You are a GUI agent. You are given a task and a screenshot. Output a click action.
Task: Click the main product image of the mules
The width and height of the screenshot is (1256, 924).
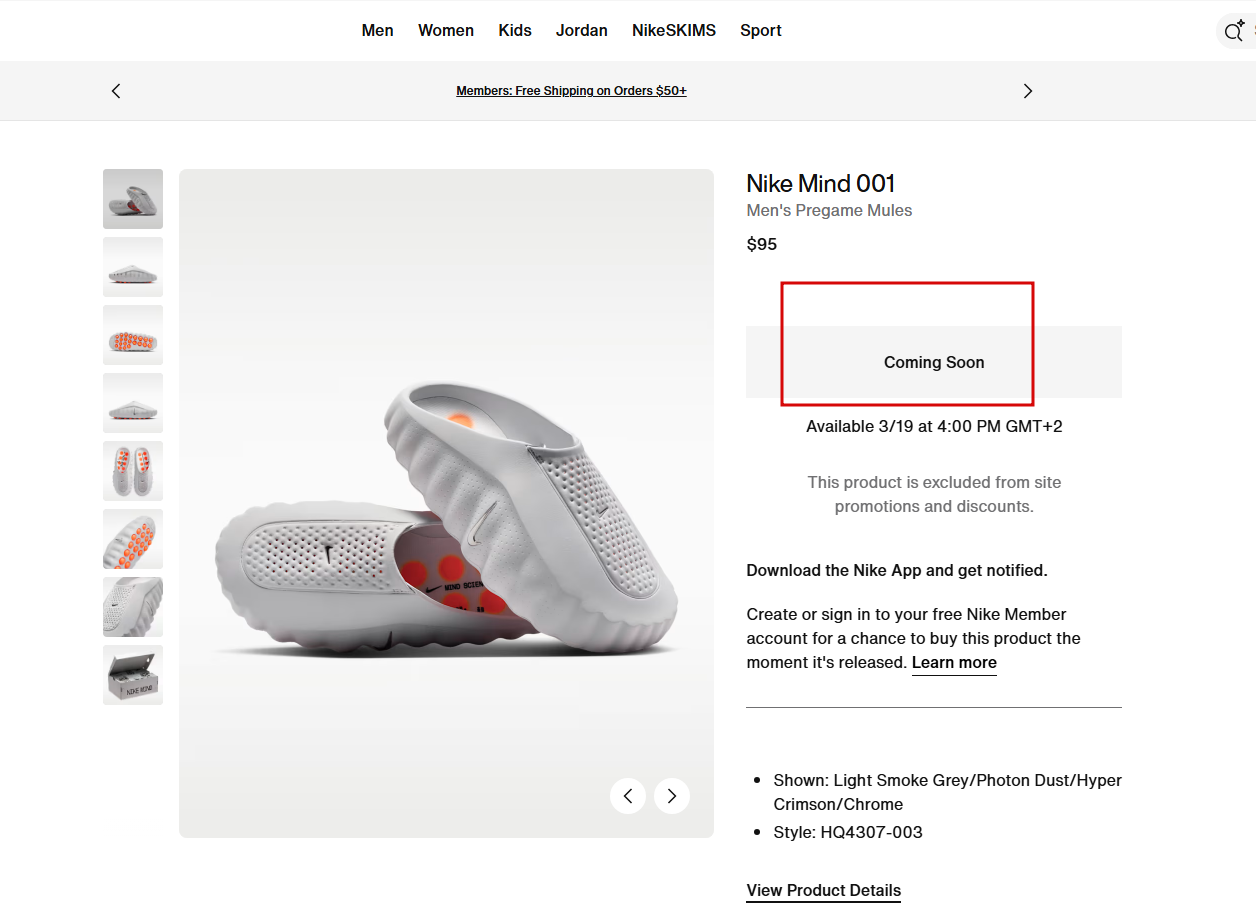tap(446, 520)
